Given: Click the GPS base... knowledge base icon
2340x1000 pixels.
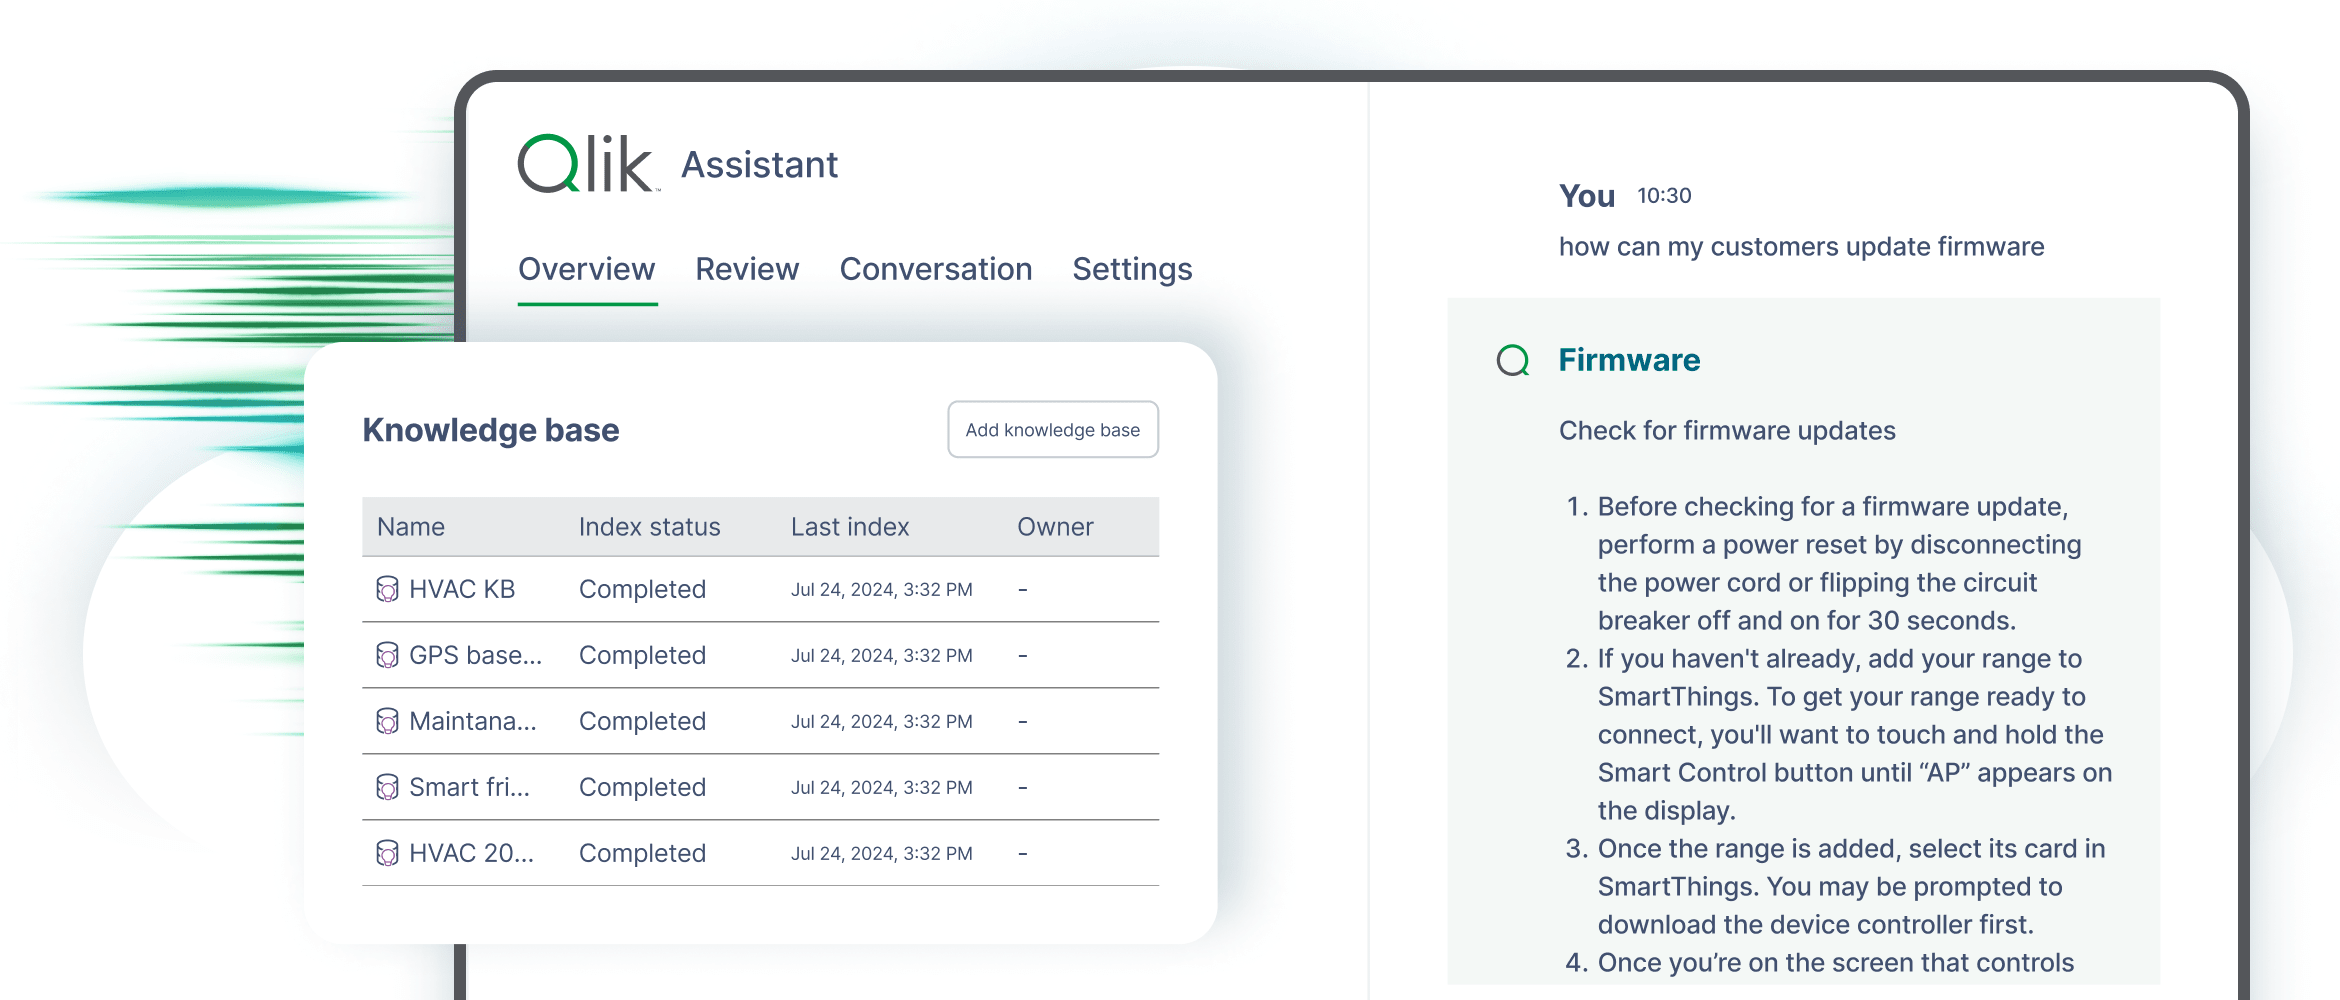Looking at the screenshot, I should (387, 656).
